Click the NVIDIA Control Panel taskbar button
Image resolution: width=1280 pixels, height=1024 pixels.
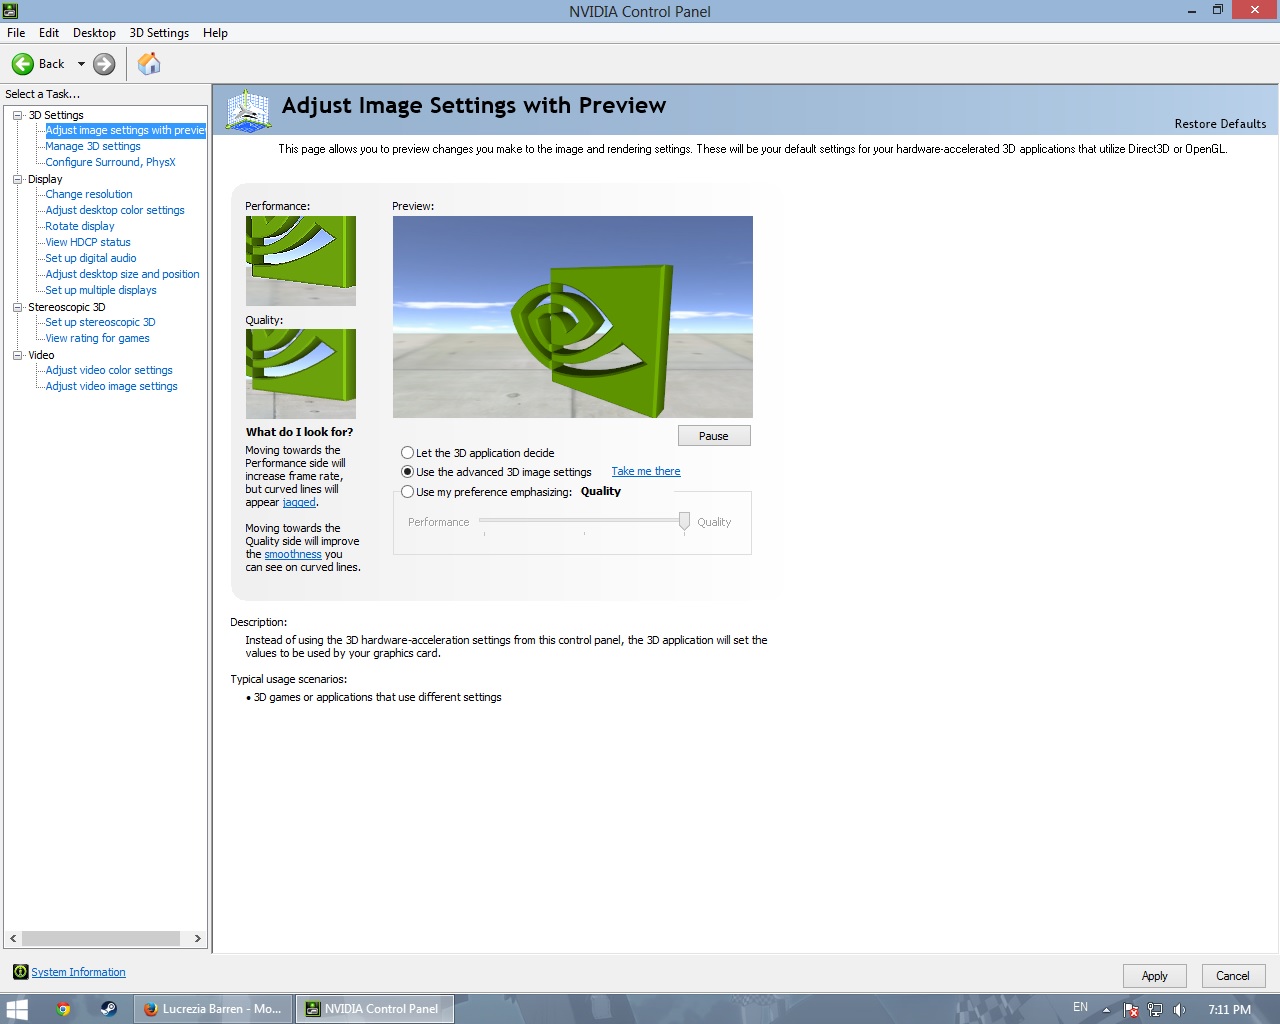pyautogui.click(x=374, y=1009)
